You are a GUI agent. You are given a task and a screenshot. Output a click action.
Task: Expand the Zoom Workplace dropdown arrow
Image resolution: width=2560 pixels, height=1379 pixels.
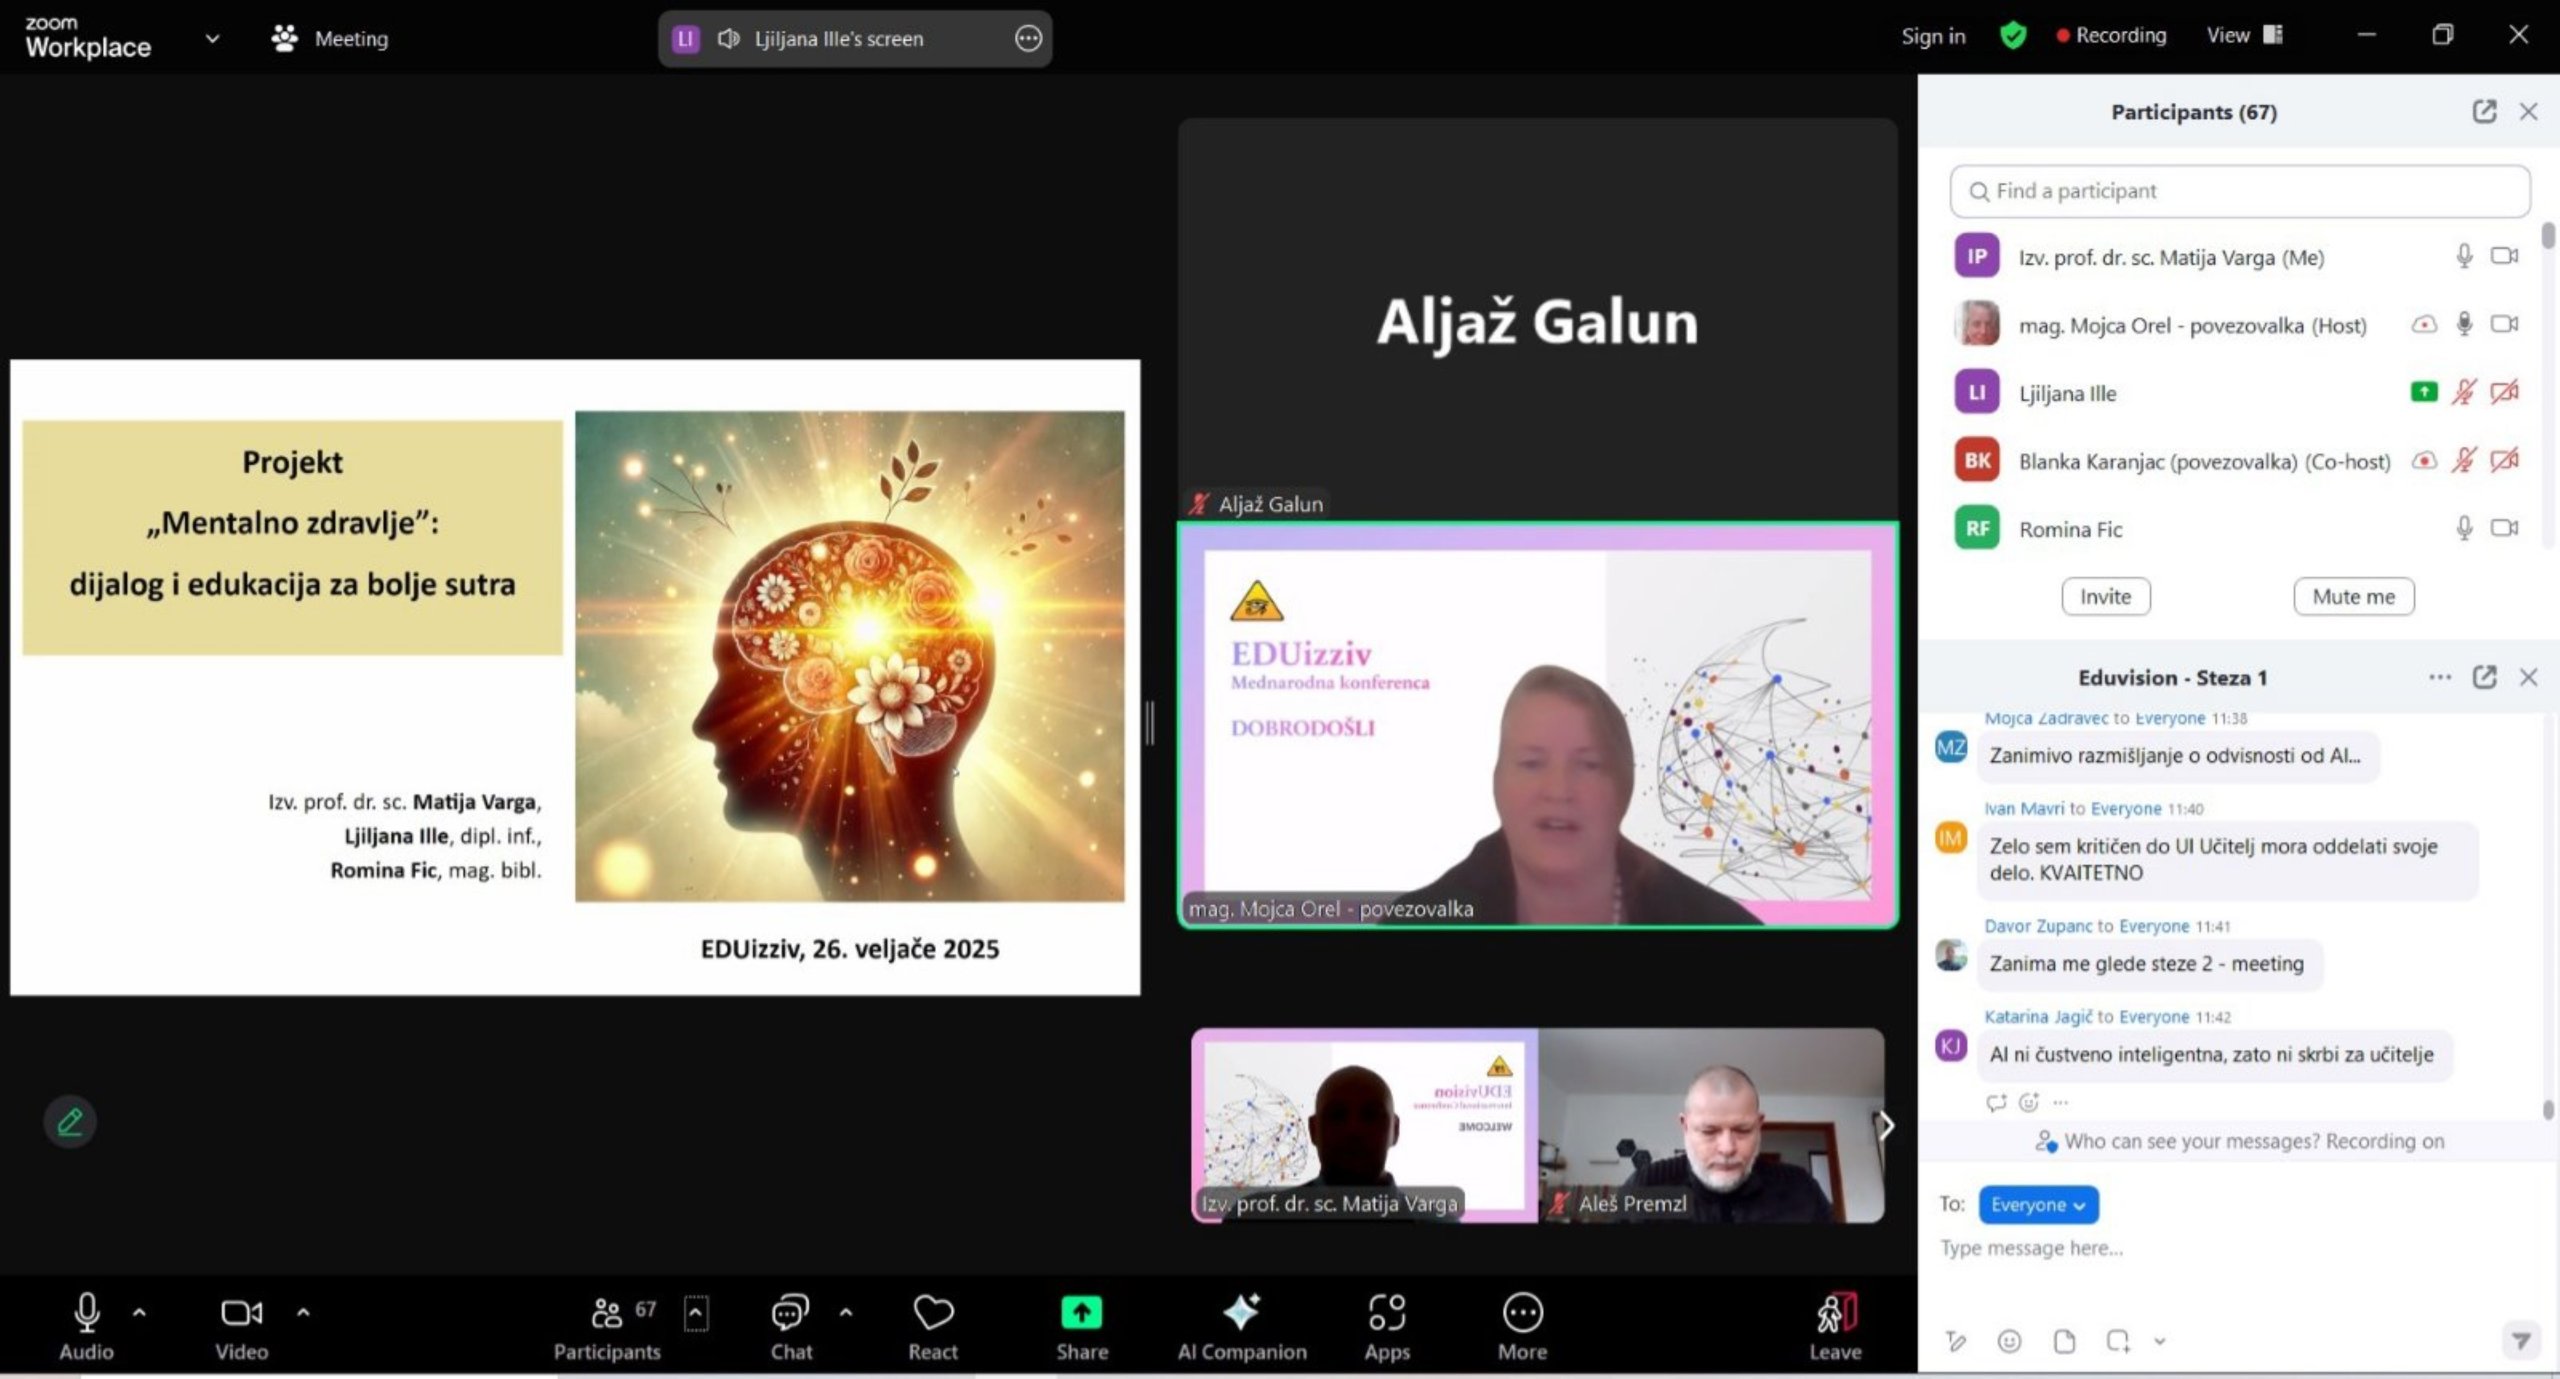click(x=212, y=39)
